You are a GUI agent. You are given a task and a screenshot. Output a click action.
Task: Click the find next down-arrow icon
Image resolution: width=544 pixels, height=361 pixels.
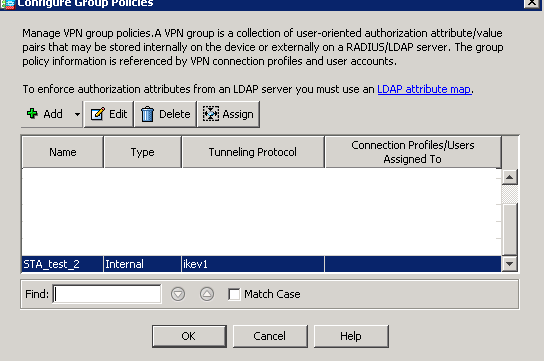[x=178, y=294]
